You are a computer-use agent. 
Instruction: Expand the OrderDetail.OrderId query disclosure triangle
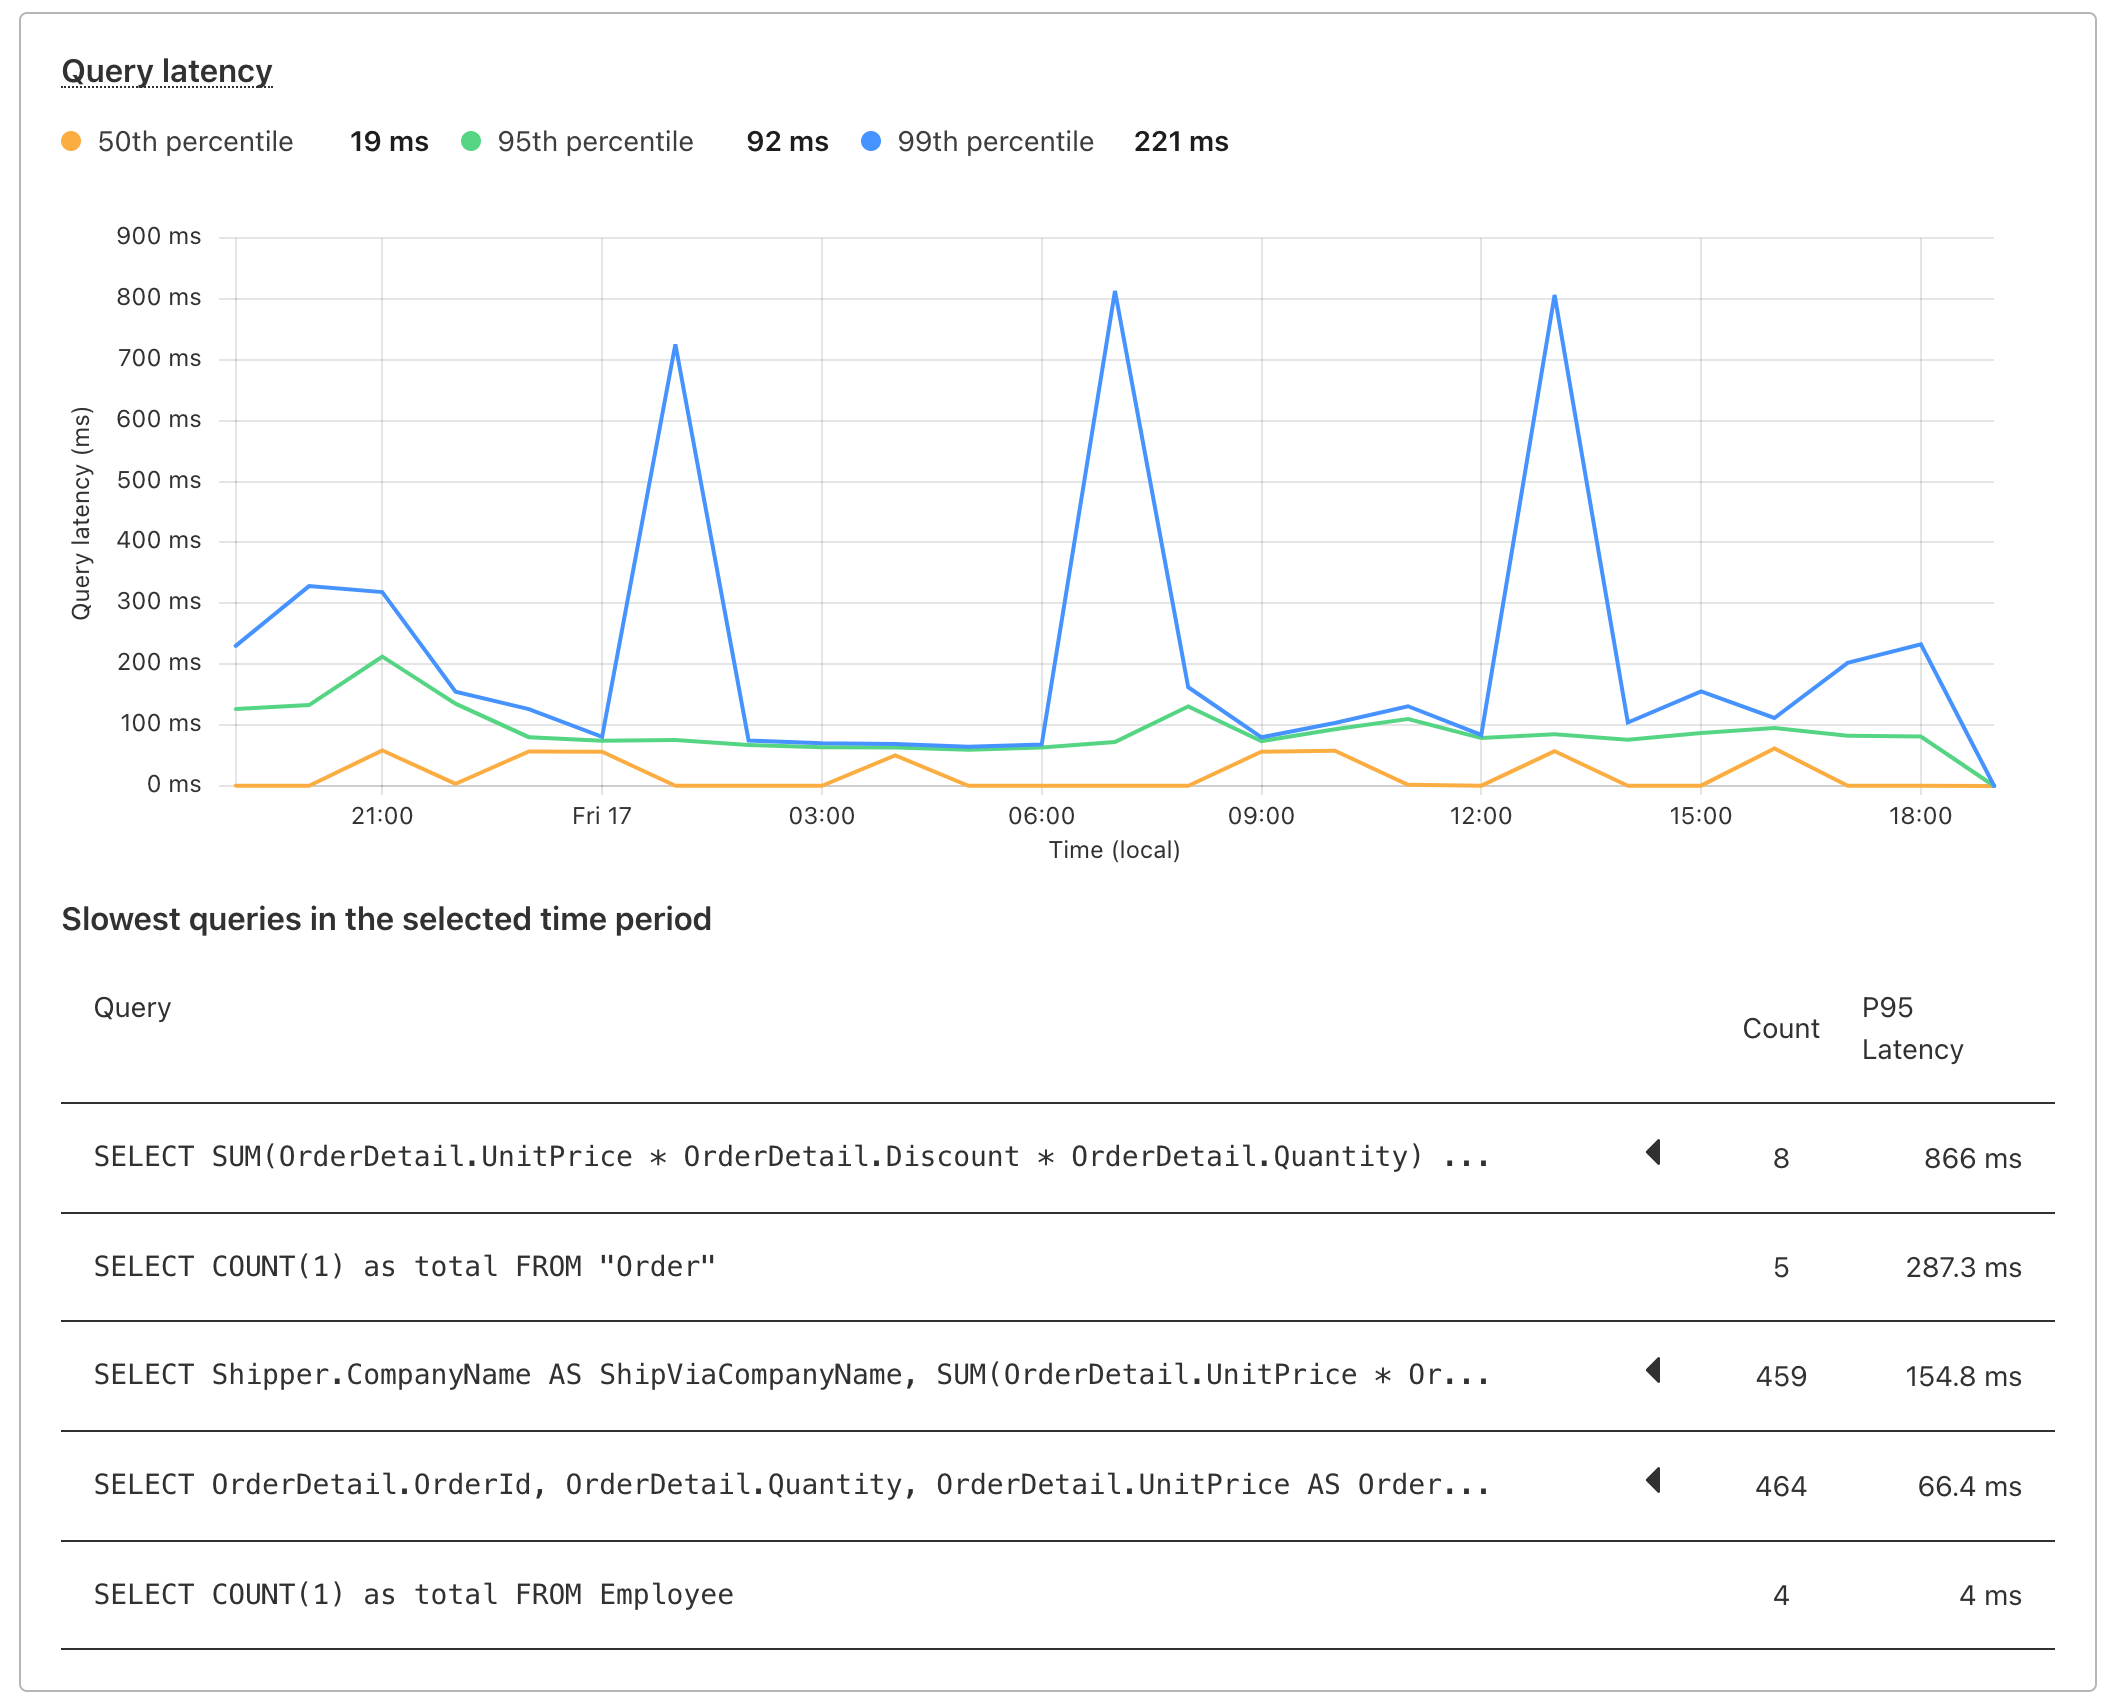click(1653, 1481)
